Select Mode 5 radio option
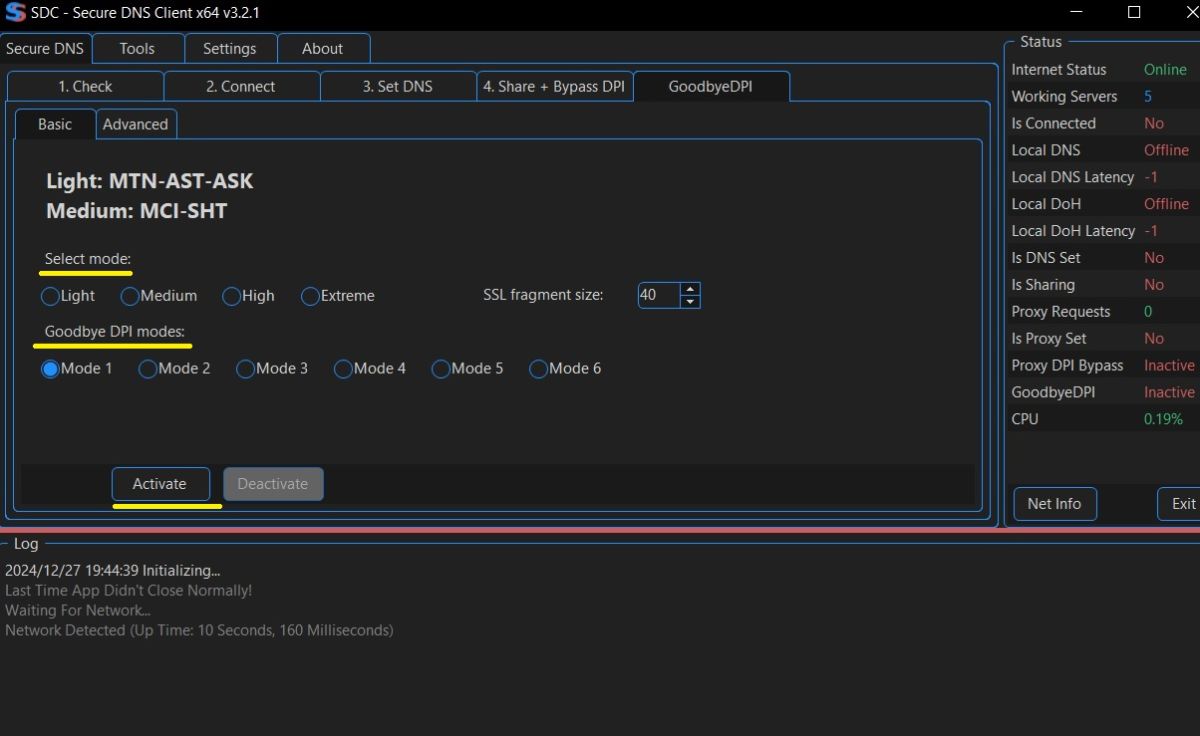 coord(441,369)
